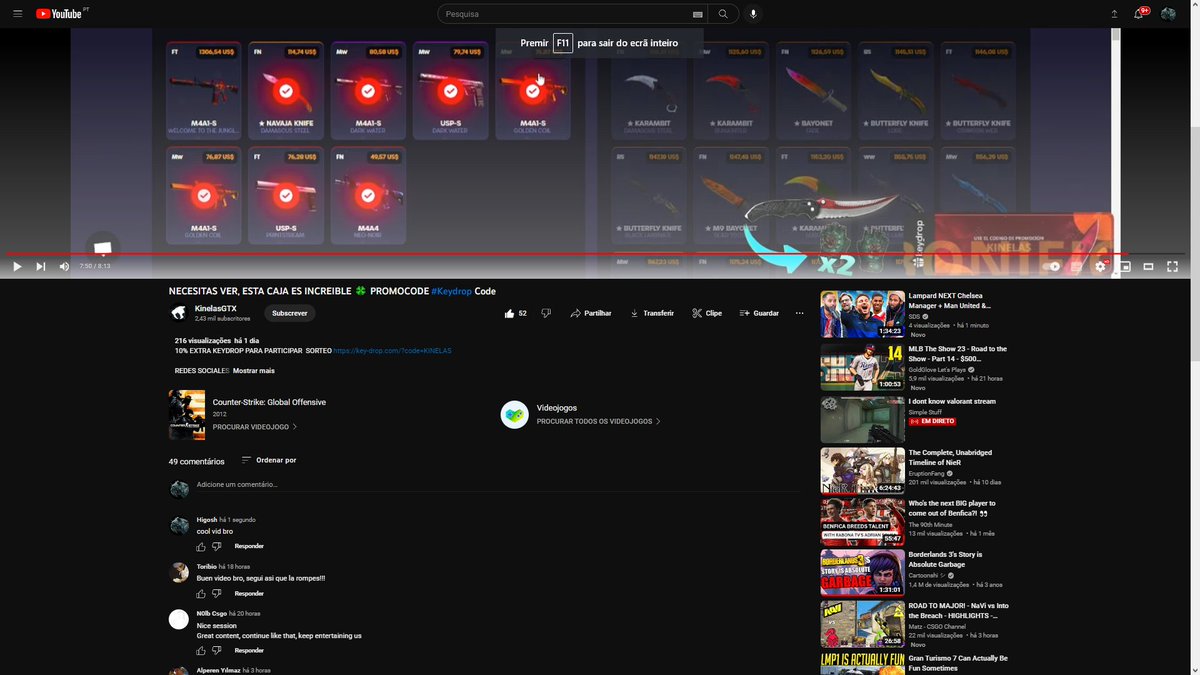Start voice search with microphone
Image resolution: width=1200 pixels, height=675 pixels.
(x=753, y=14)
